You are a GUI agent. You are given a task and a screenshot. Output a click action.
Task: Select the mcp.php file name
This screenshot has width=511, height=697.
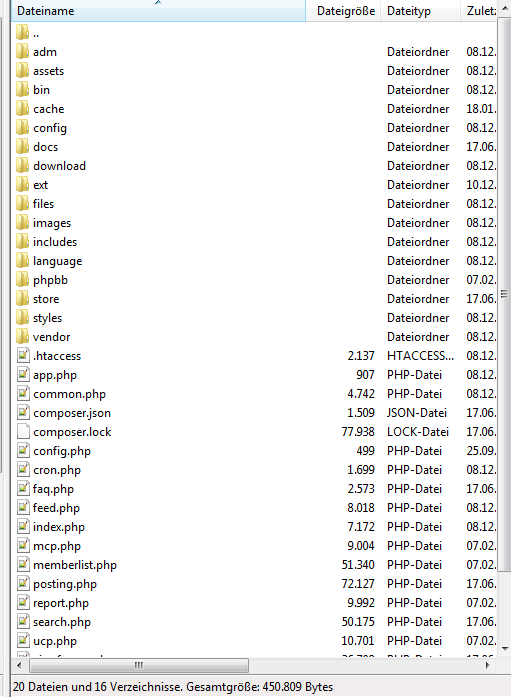tap(57, 546)
